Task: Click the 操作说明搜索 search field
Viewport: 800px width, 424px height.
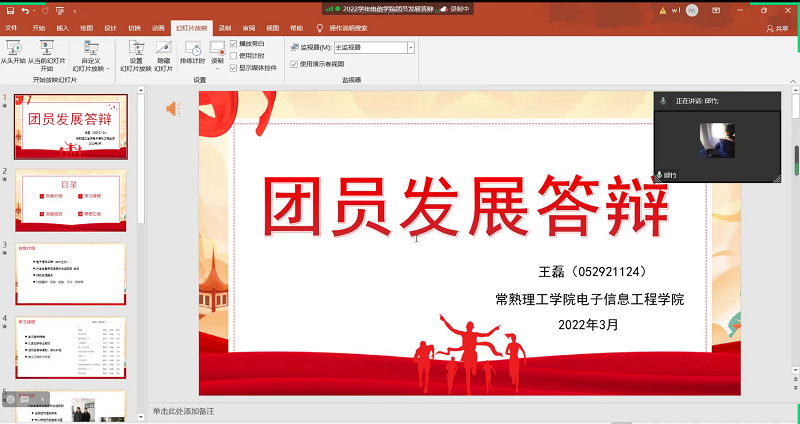Action: click(x=348, y=28)
